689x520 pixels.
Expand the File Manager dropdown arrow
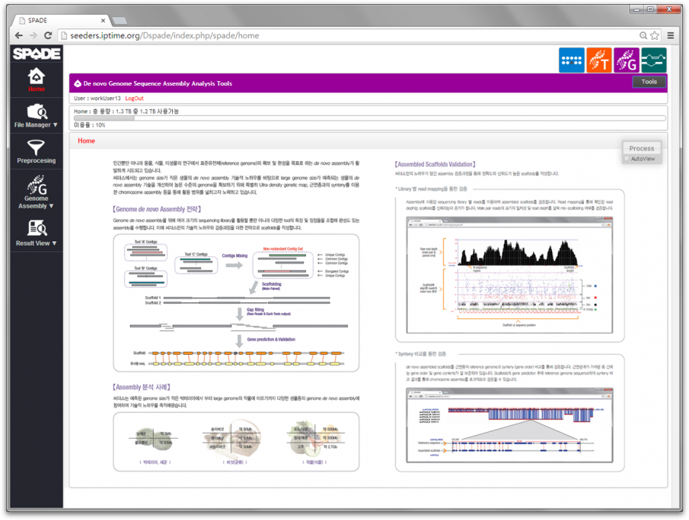click(x=53, y=125)
